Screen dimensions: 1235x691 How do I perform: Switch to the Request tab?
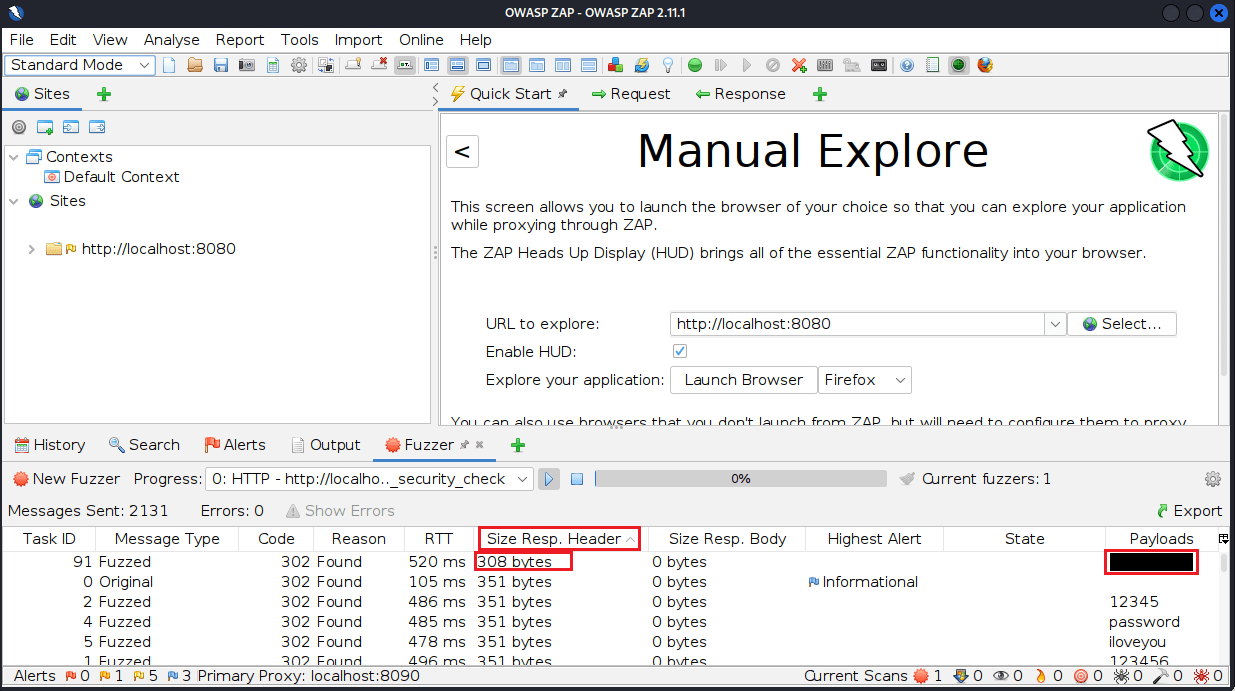click(630, 94)
